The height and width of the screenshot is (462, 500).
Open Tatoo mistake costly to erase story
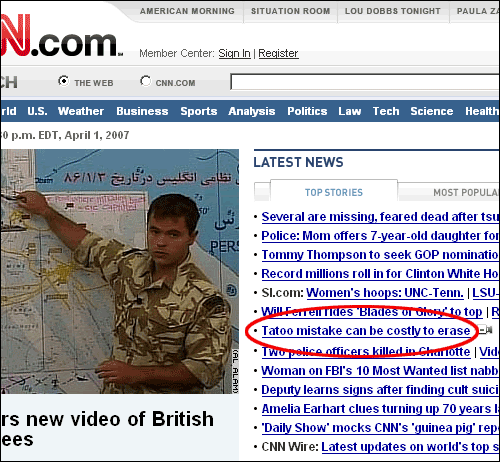click(x=366, y=331)
